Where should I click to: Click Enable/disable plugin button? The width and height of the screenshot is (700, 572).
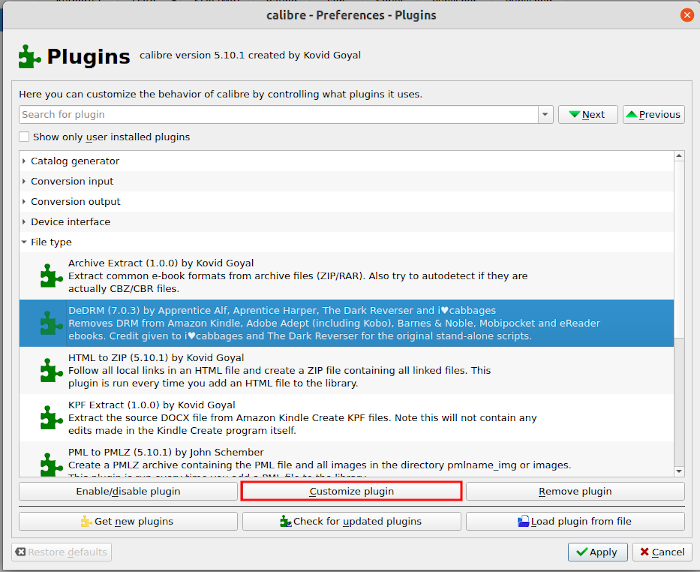point(128,491)
